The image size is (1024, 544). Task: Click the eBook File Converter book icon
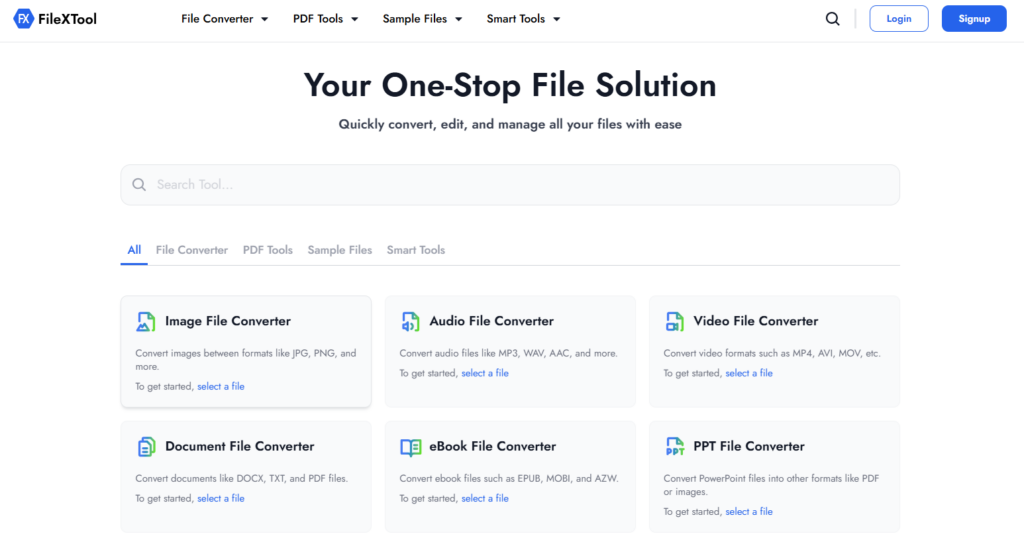coord(411,447)
